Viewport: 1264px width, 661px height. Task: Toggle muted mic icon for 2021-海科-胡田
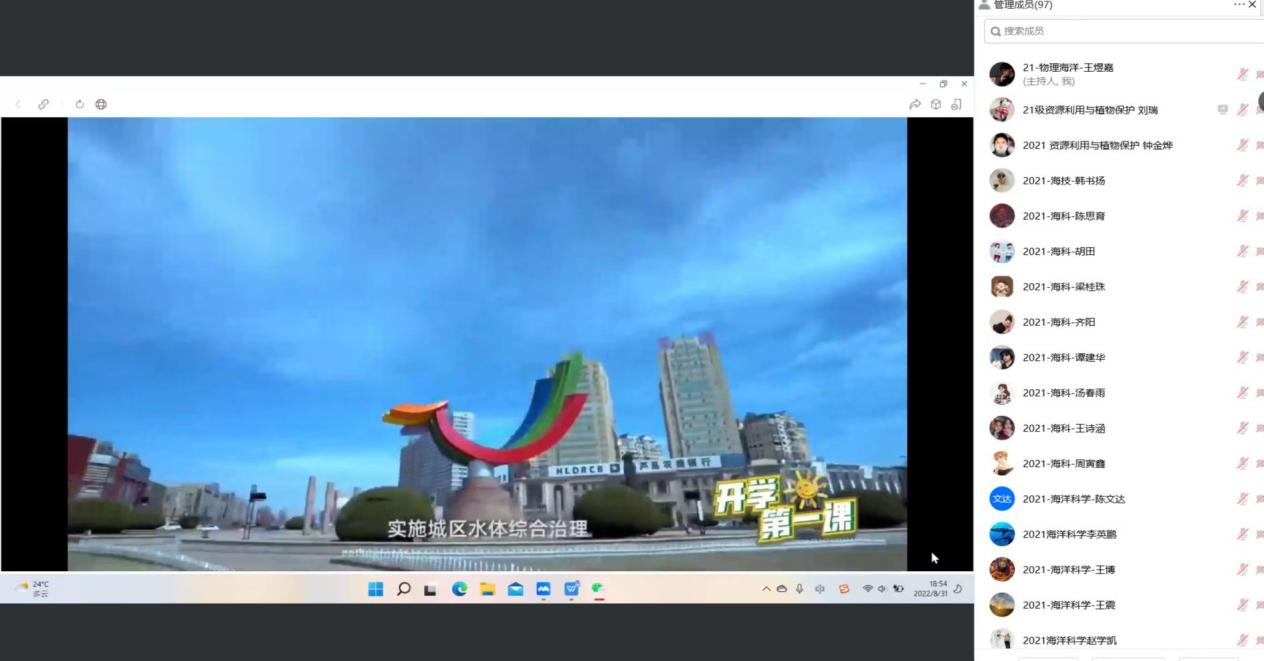tap(1242, 251)
